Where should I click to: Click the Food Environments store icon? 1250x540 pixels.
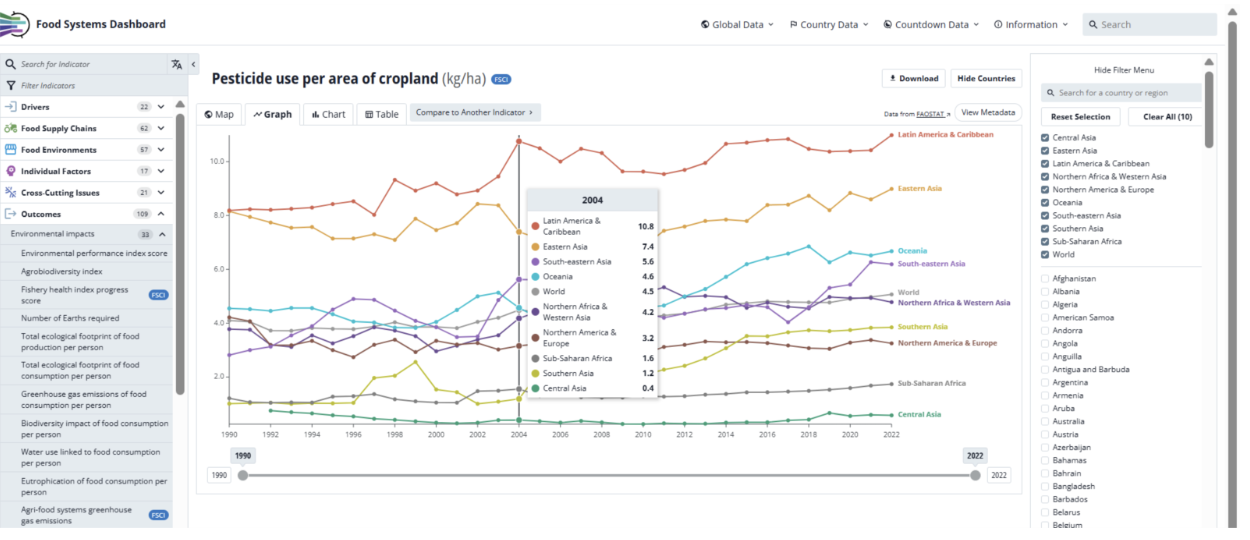[11, 150]
